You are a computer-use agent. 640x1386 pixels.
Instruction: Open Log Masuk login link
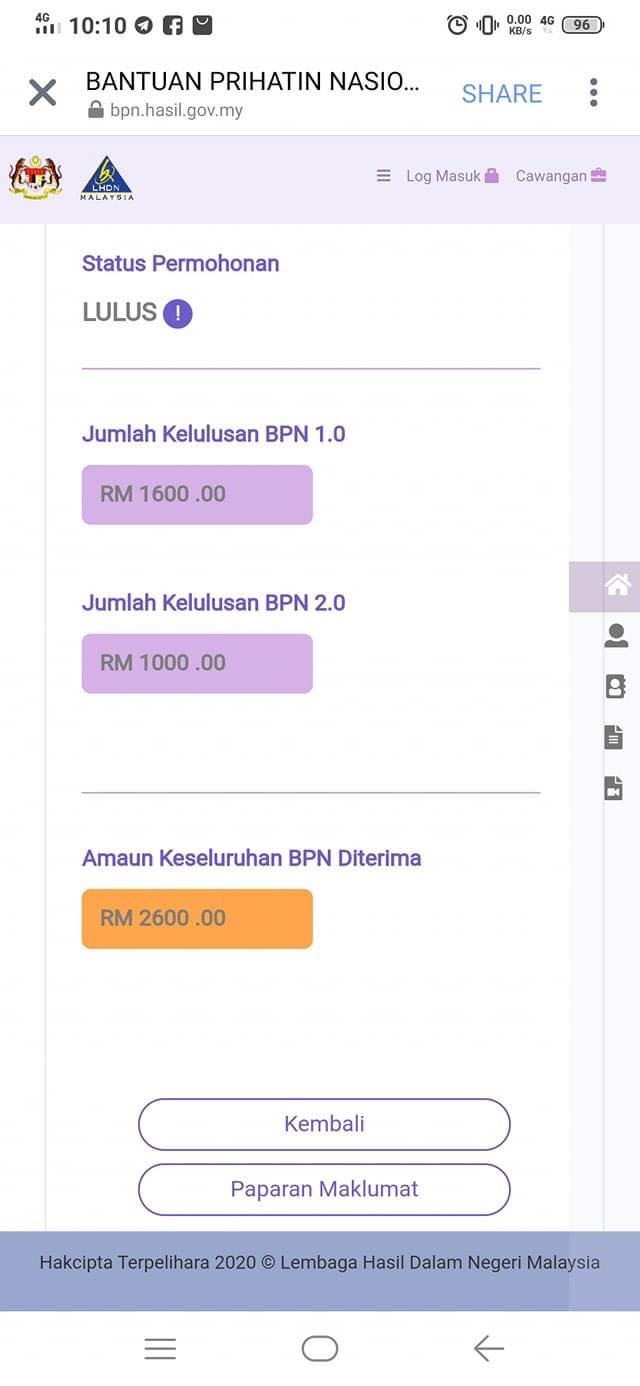click(x=452, y=176)
